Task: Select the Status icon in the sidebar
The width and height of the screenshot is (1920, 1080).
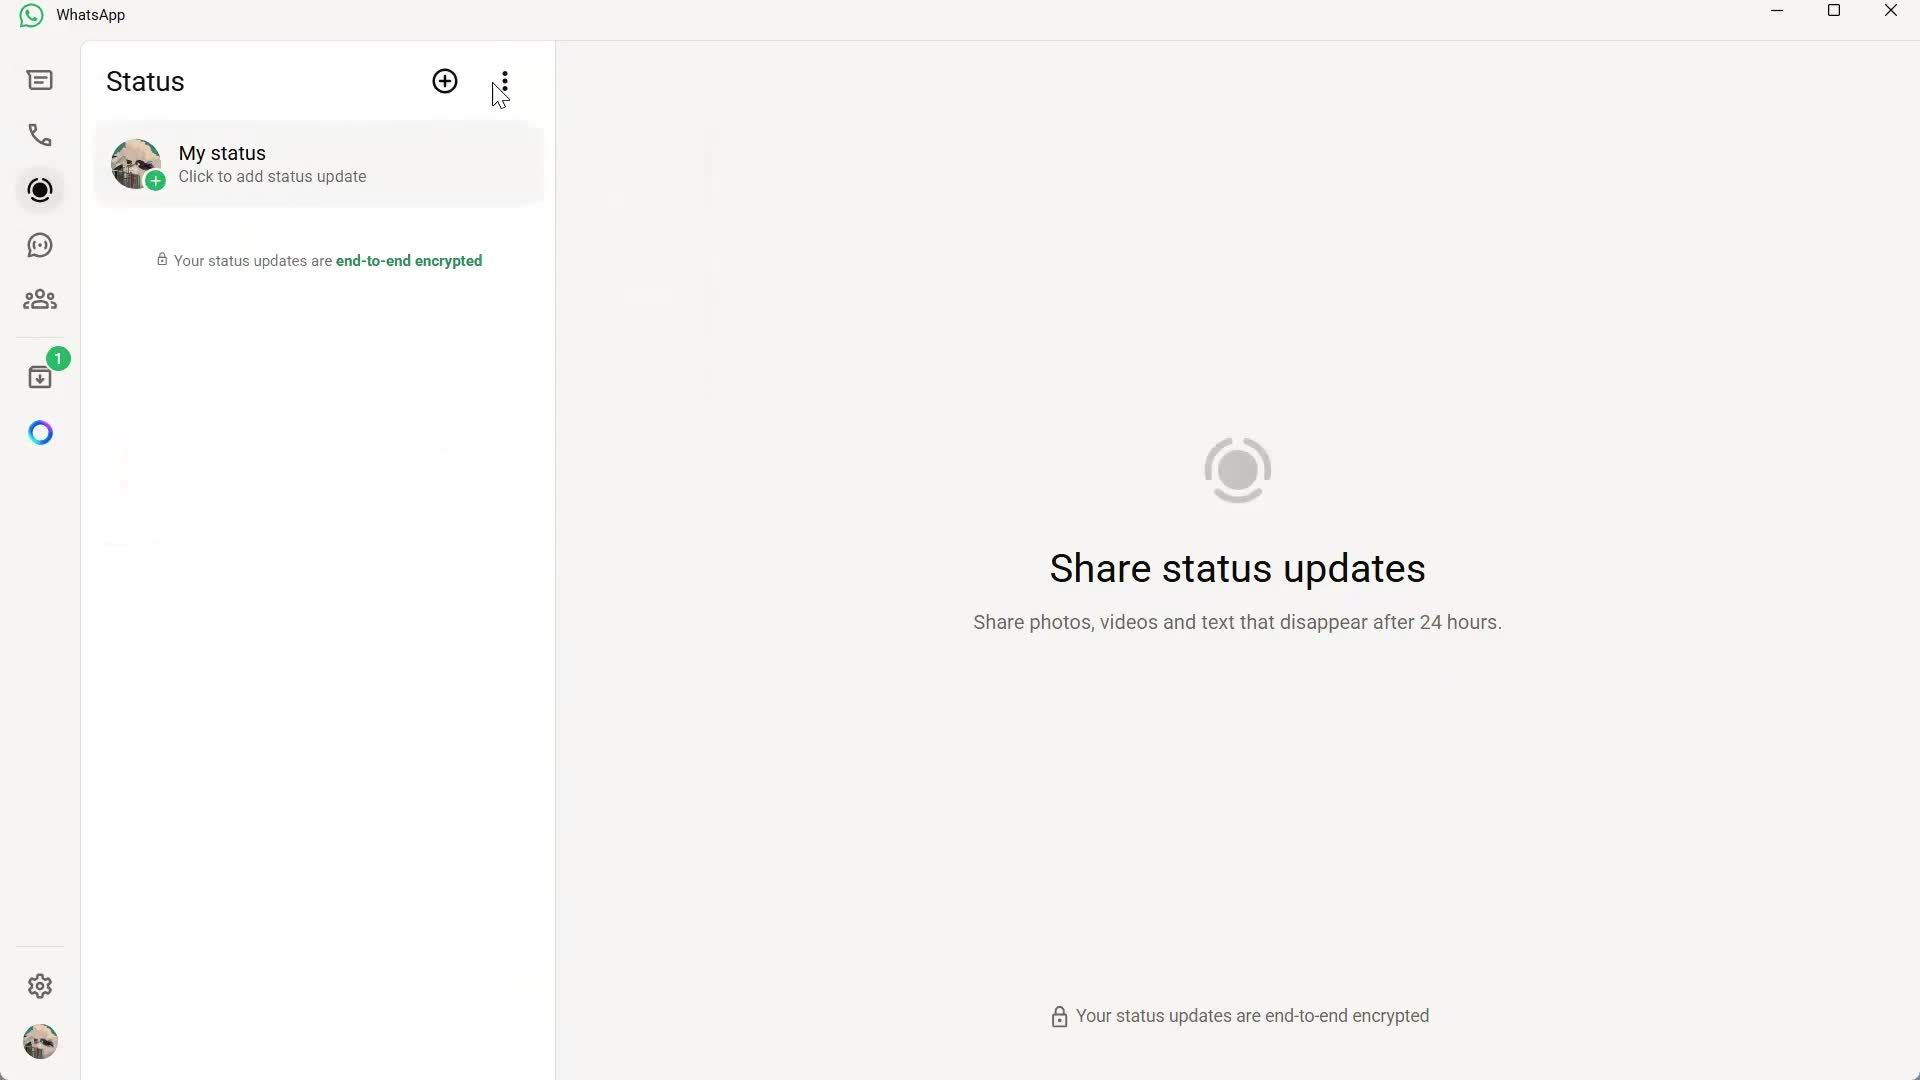Action: 40,190
